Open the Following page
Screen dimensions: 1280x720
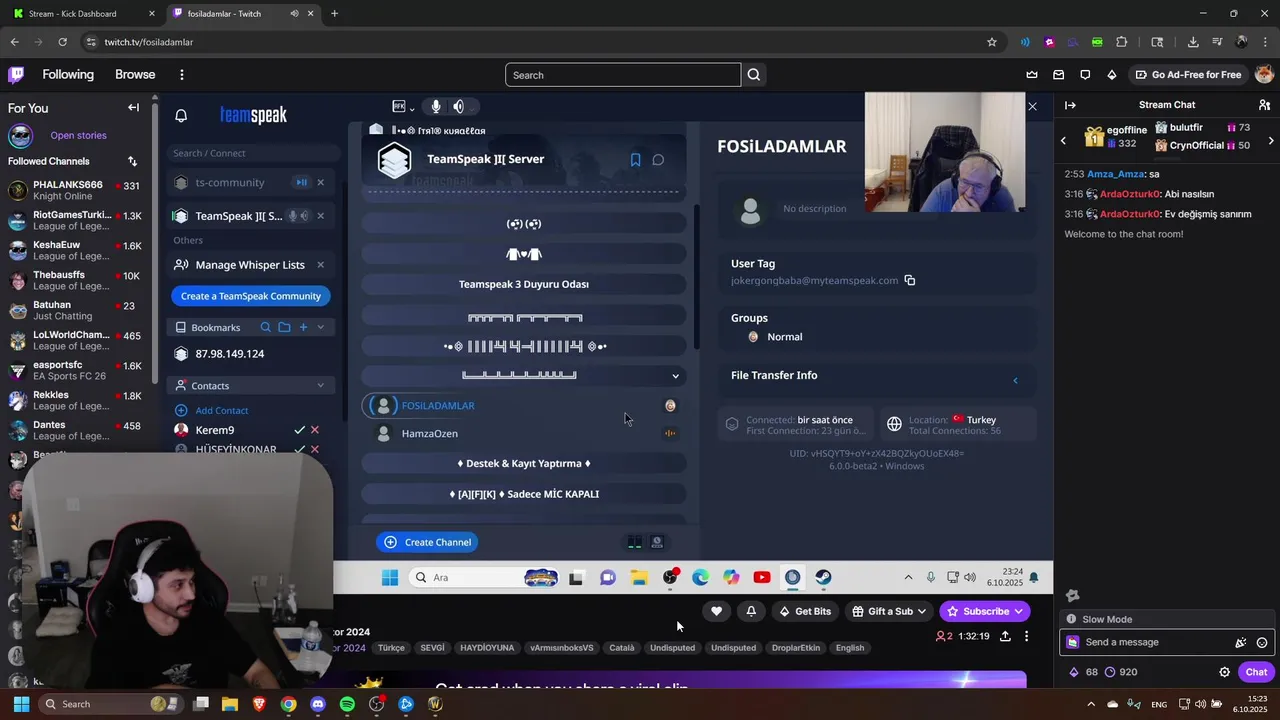(x=68, y=75)
